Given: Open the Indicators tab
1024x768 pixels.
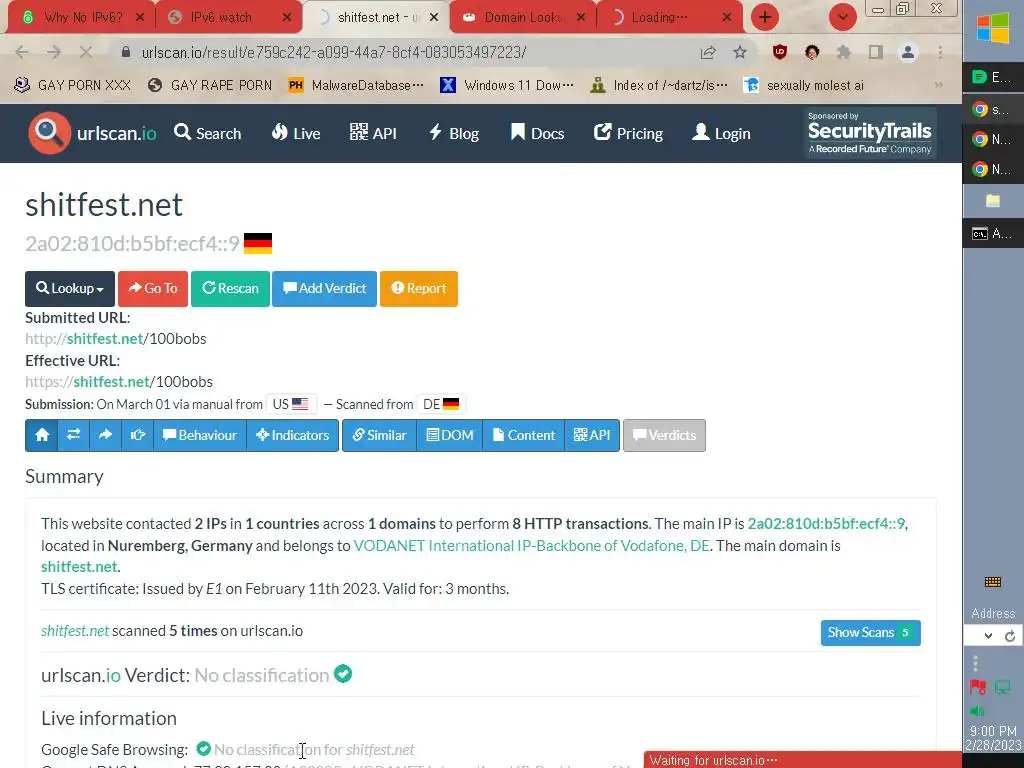Looking at the screenshot, I should [x=293, y=435].
